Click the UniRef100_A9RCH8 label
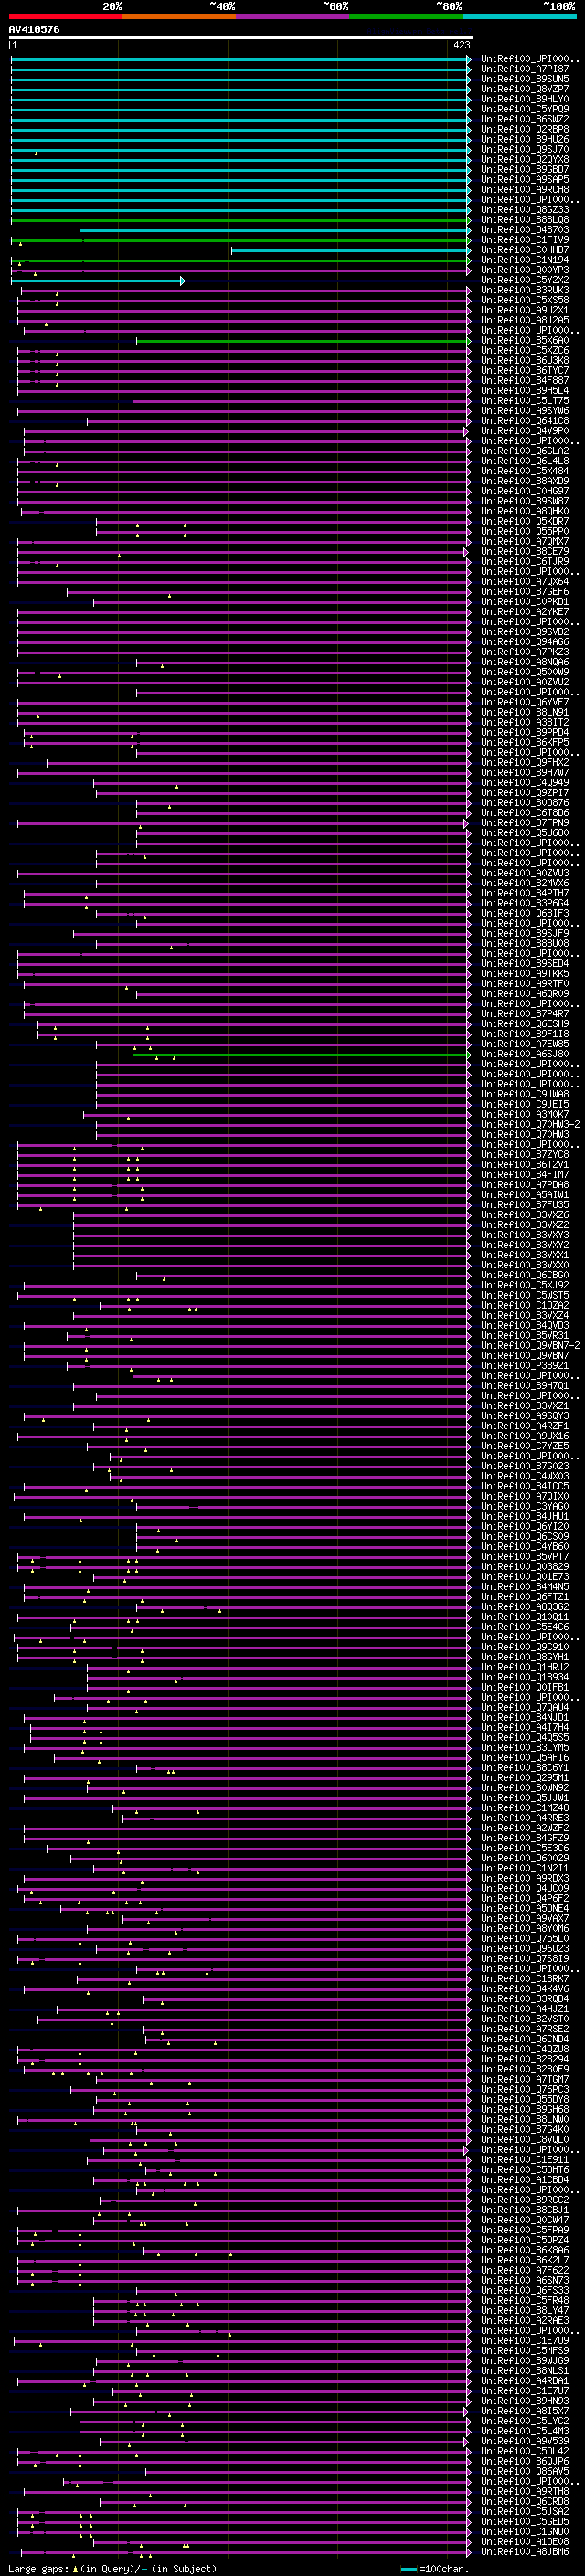The image size is (585, 2576). 525,189
